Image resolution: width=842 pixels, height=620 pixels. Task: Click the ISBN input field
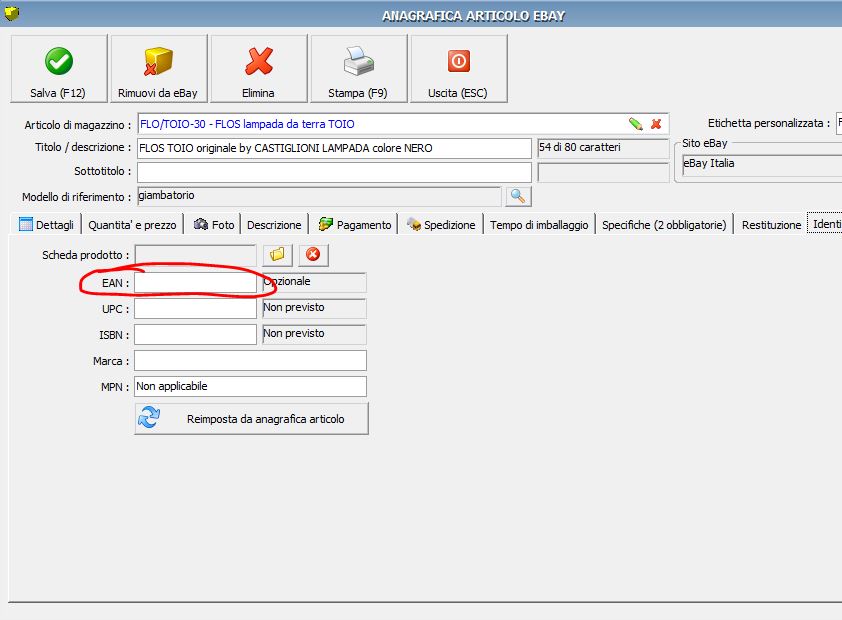coord(195,334)
